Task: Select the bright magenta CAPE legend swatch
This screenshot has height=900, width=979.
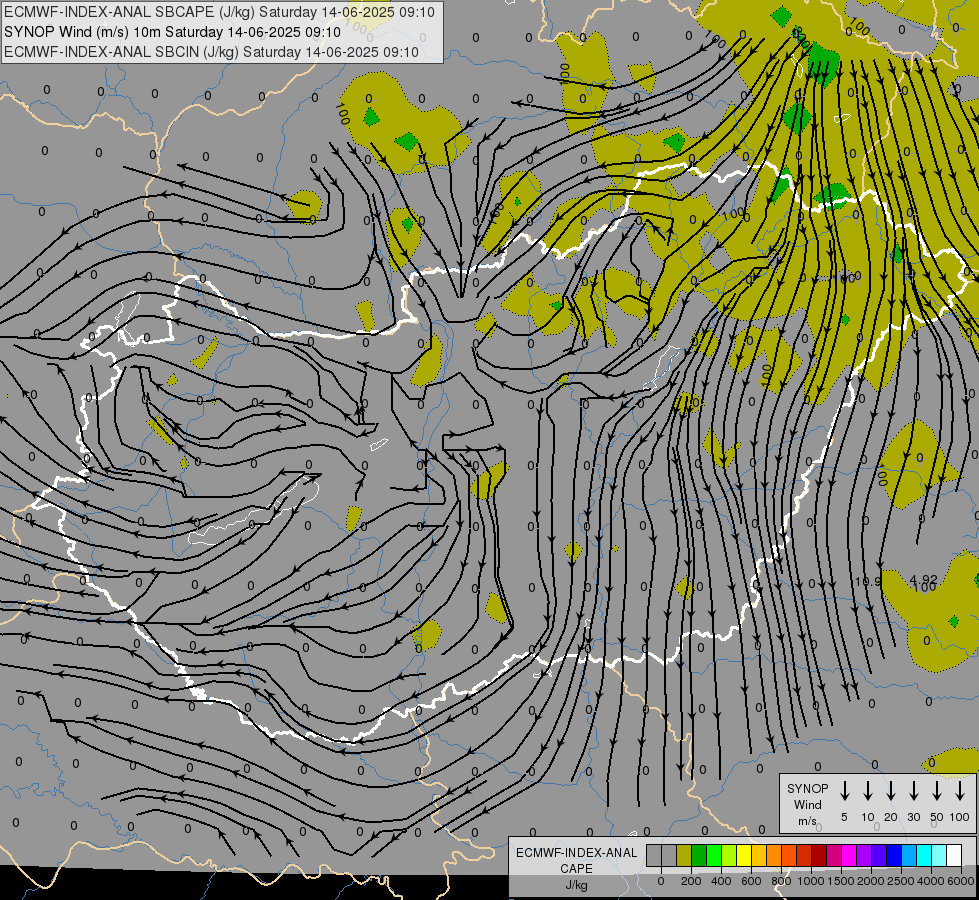Action: point(849,855)
